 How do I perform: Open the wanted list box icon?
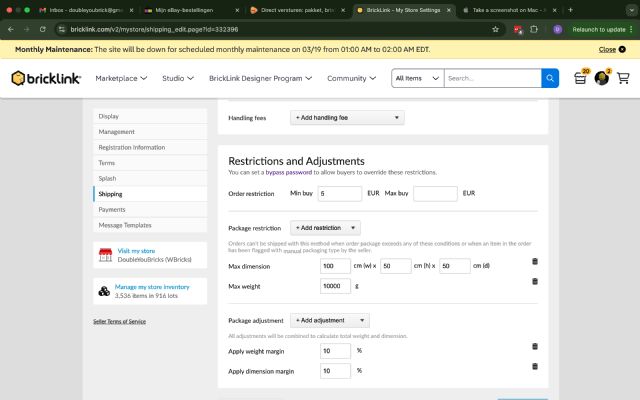(x=580, y=79)
